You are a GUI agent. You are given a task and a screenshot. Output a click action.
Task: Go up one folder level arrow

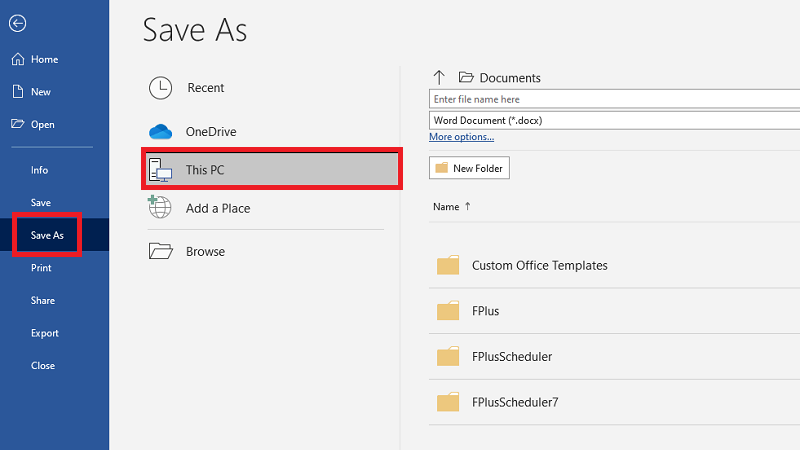coord(438,78)
